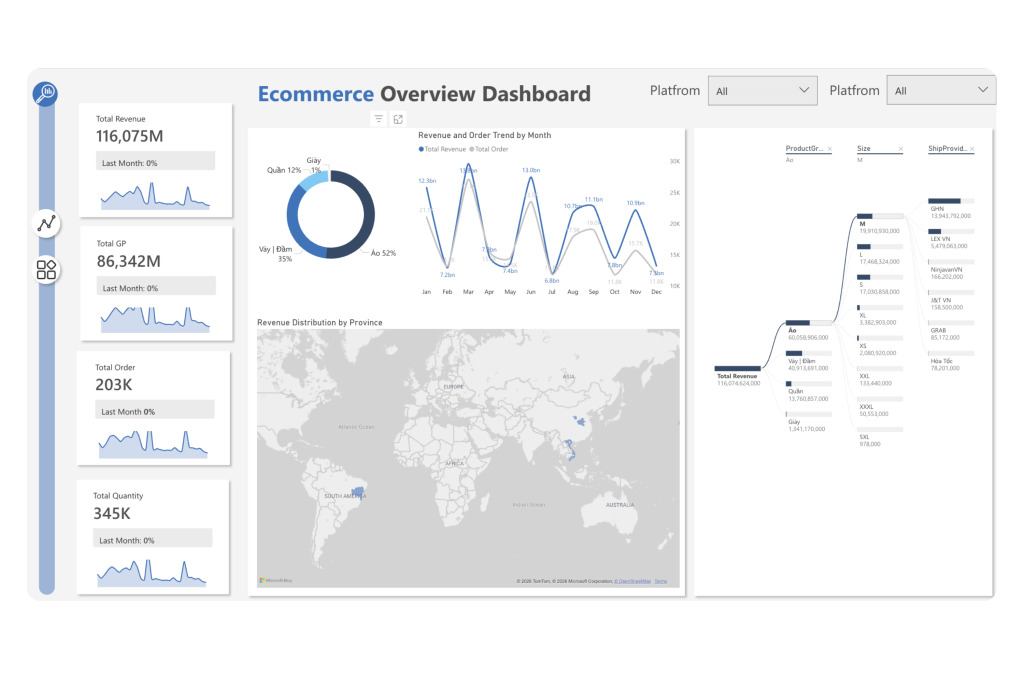This screenshot has height=683, width=1024.
Task: Click the filter icon above donut chart
Action: click(x=379, y=119)
